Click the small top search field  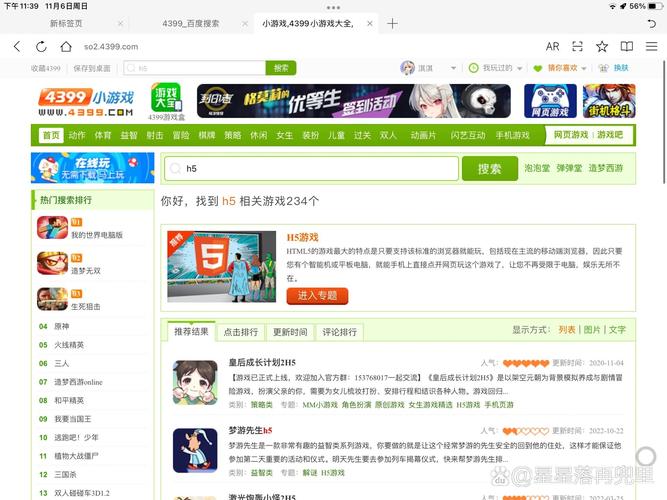[195, 68]
